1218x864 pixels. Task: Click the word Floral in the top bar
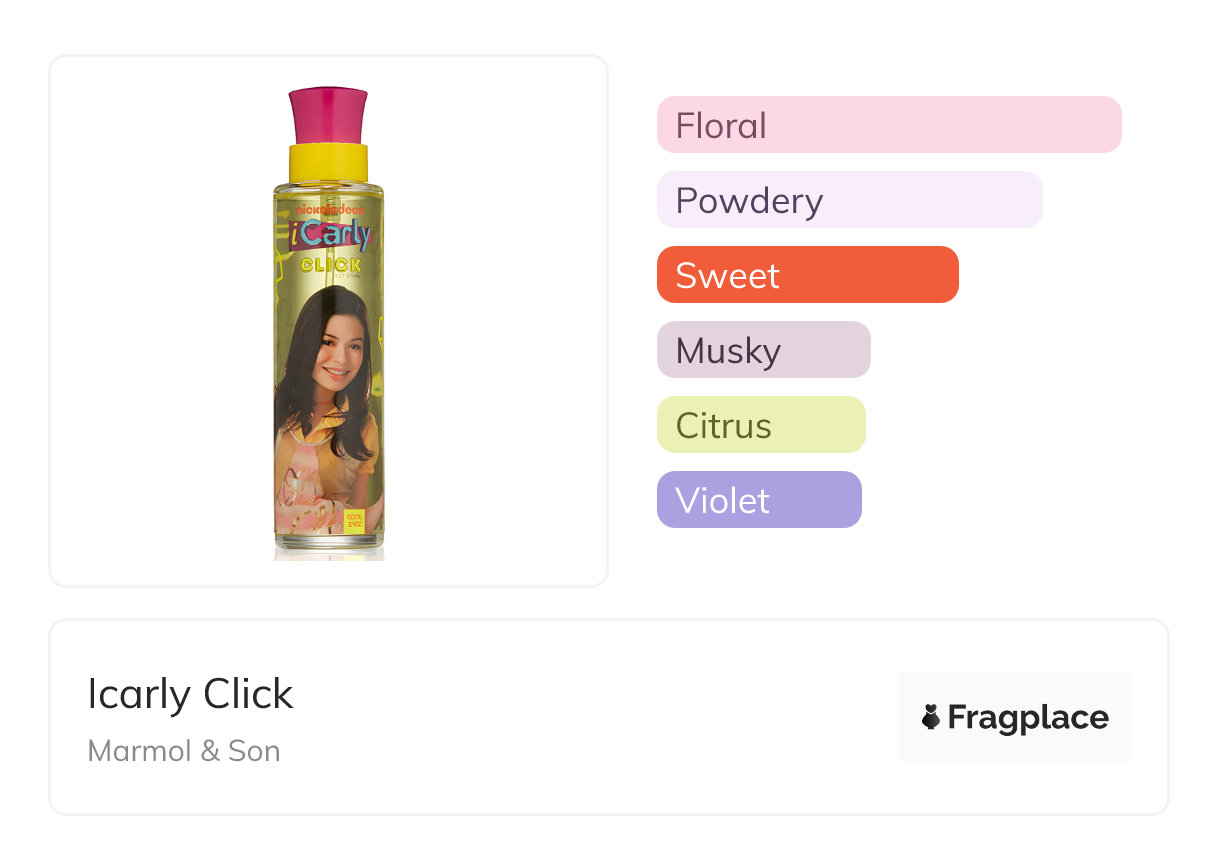[x=721, y=126]
